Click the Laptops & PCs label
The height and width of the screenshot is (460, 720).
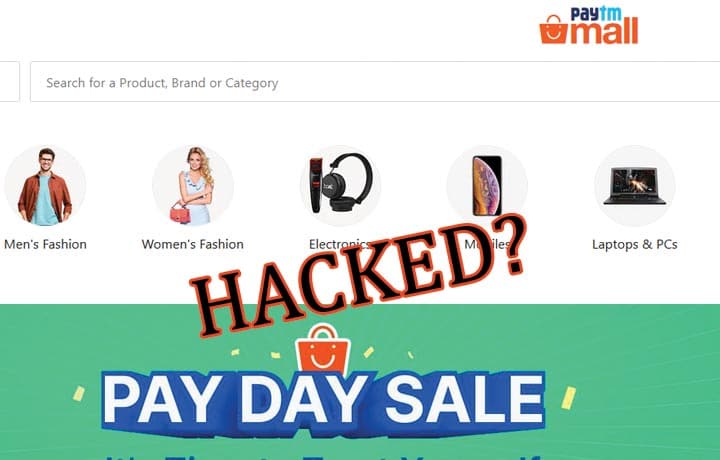point(635,244)
